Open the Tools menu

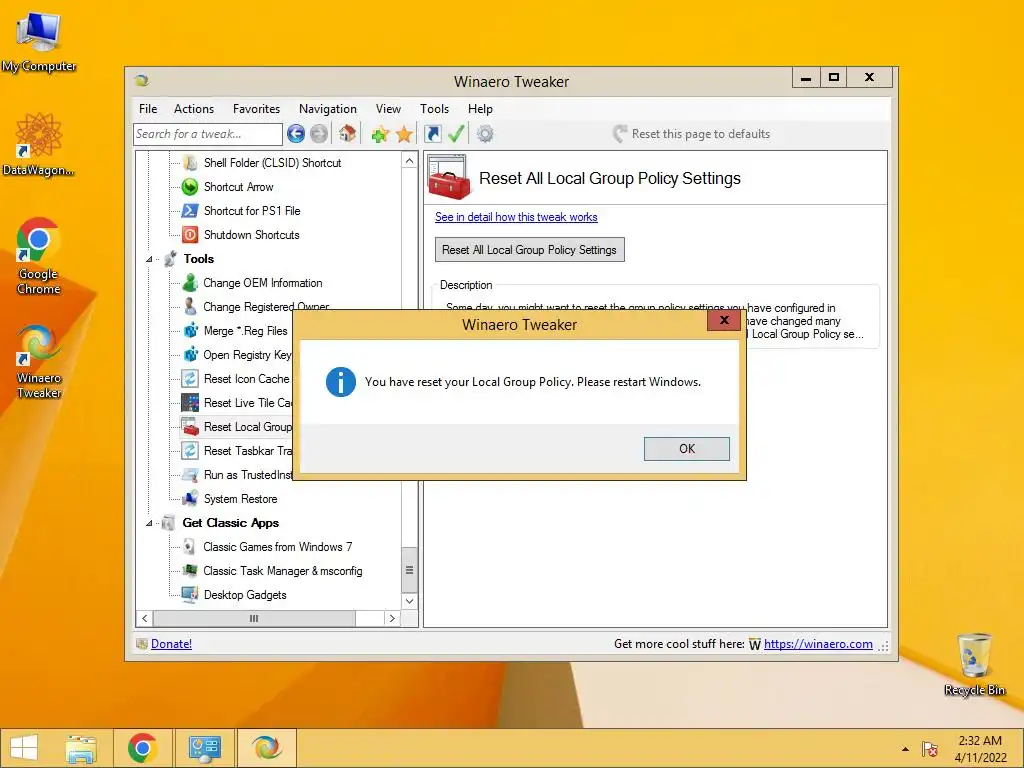click(x=434, y=109)
